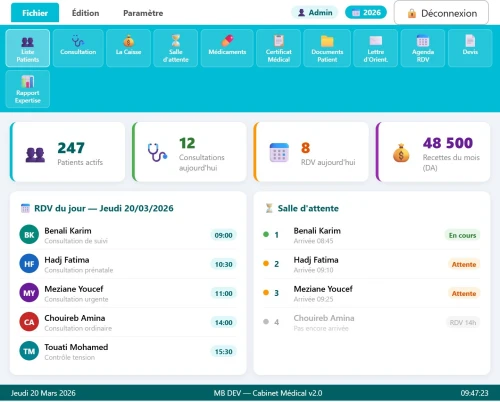
Task: Select Hadj Fatima Arrivée 09:10 row
Action: 372,264
